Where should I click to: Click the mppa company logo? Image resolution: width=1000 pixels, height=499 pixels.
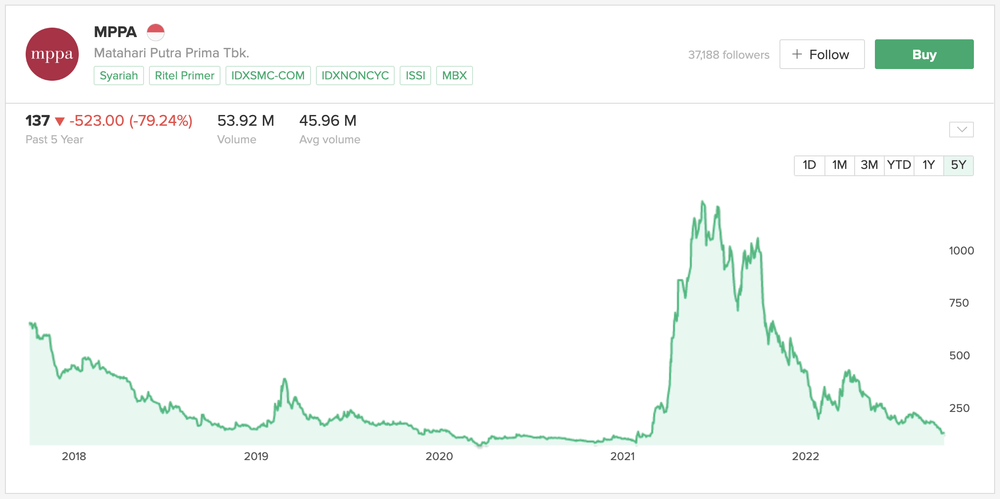[x=52, y=54]
